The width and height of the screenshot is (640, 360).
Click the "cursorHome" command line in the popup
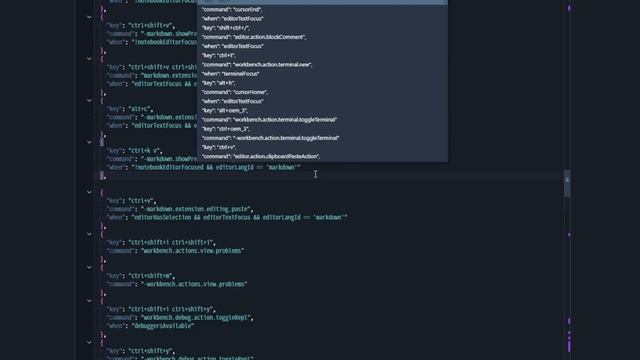pos(235,92)
